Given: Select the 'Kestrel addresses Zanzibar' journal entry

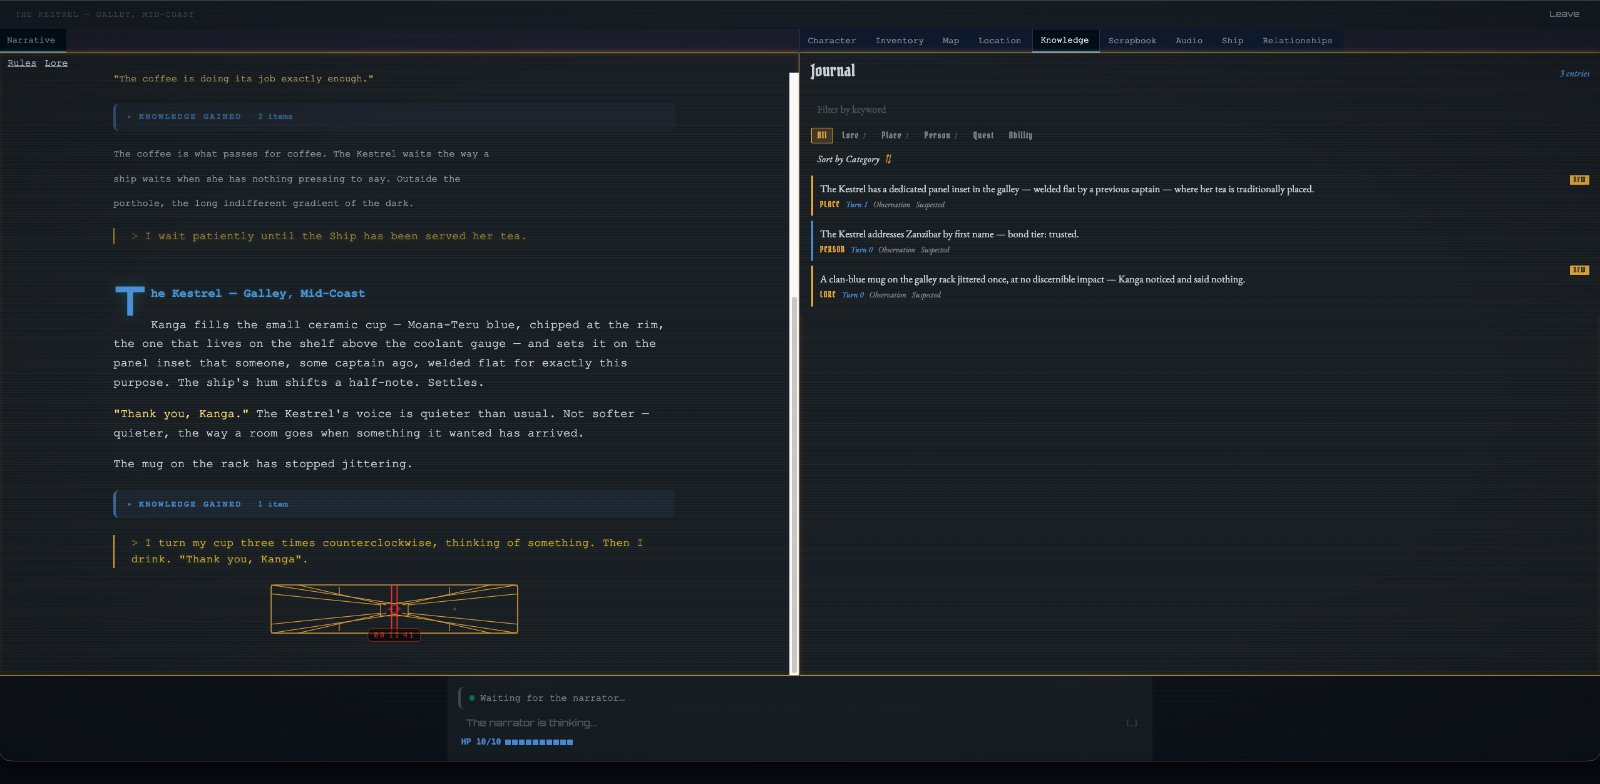Looking at the screenshot, I should point(1200,241).
